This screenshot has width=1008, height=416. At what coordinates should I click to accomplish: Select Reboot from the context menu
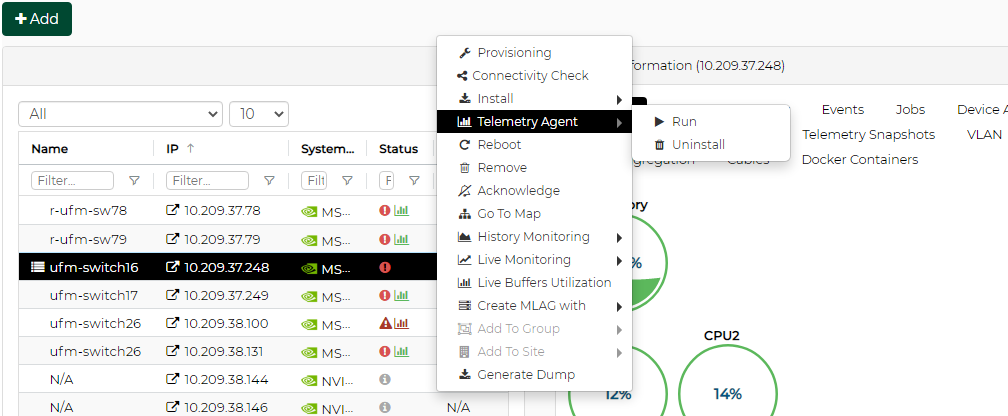point(498,145)
